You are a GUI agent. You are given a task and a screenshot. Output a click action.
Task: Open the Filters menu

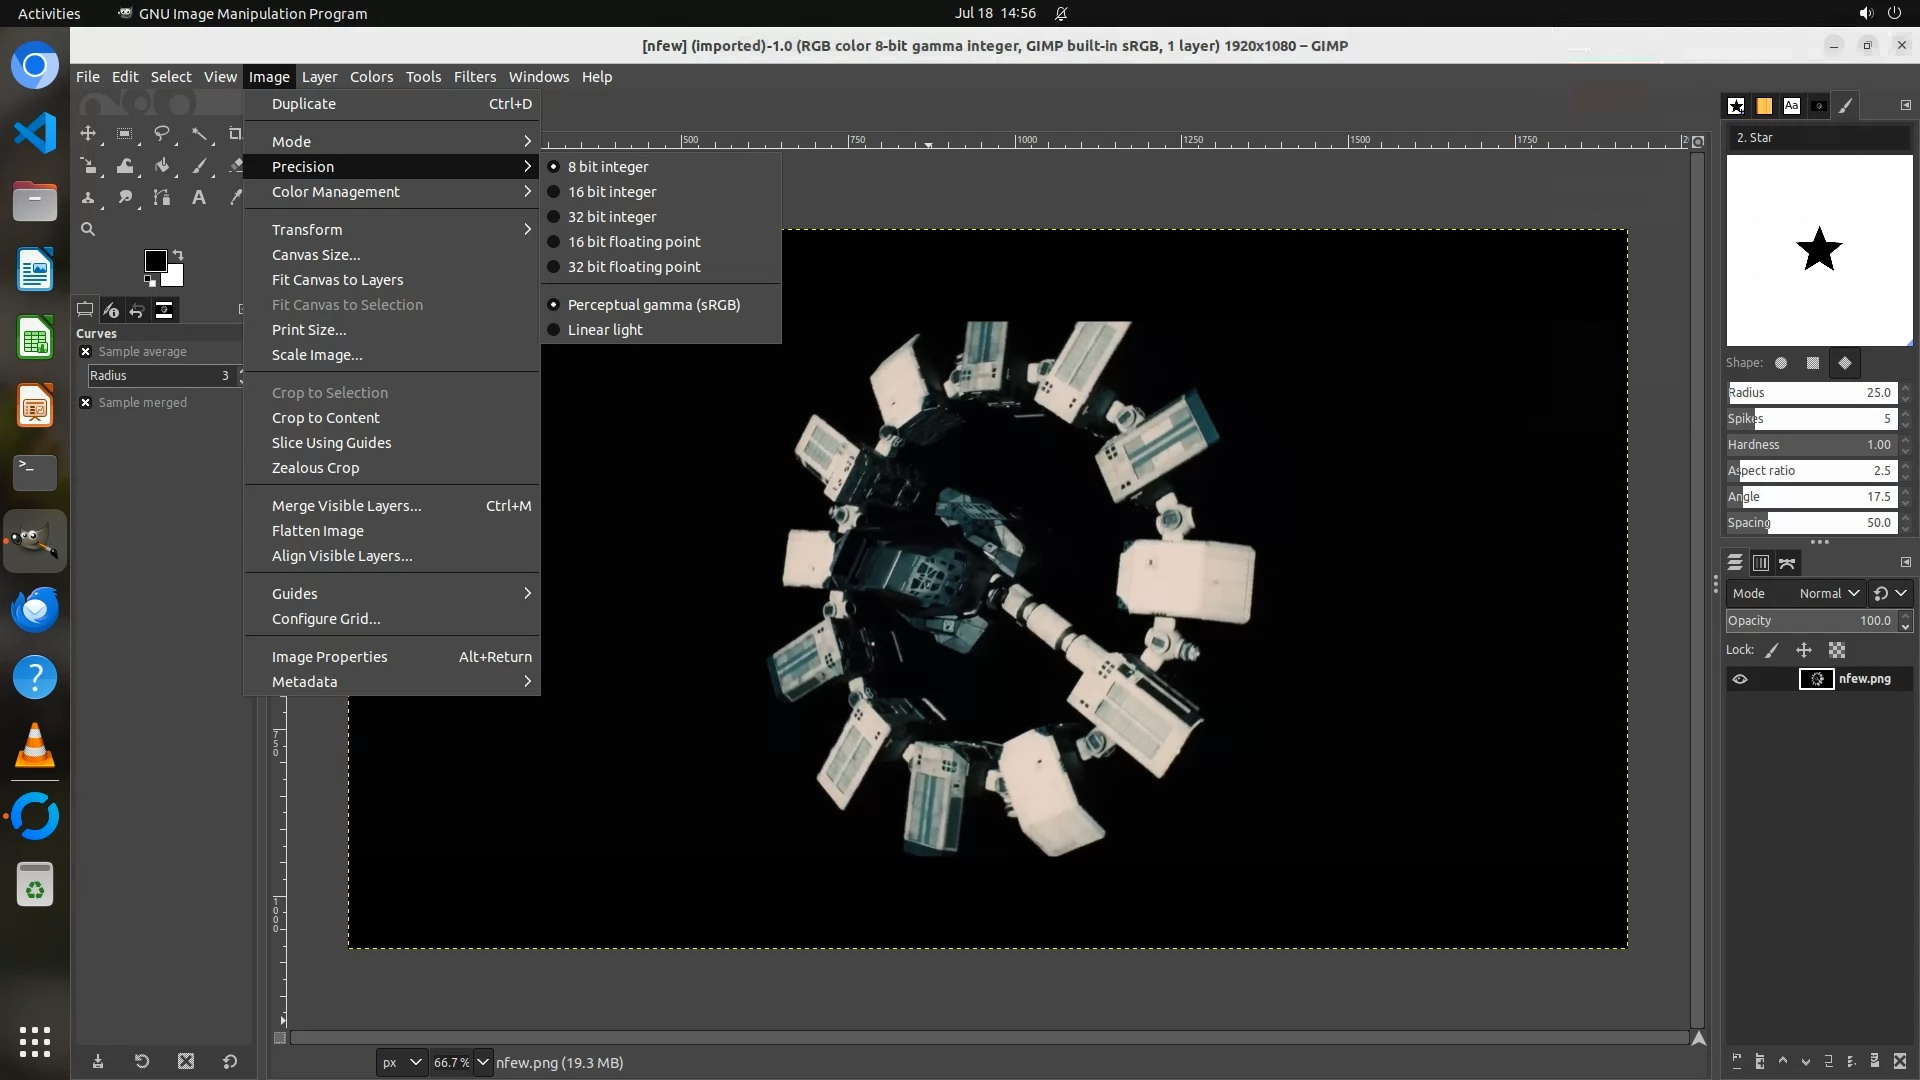tap(474, 77)
